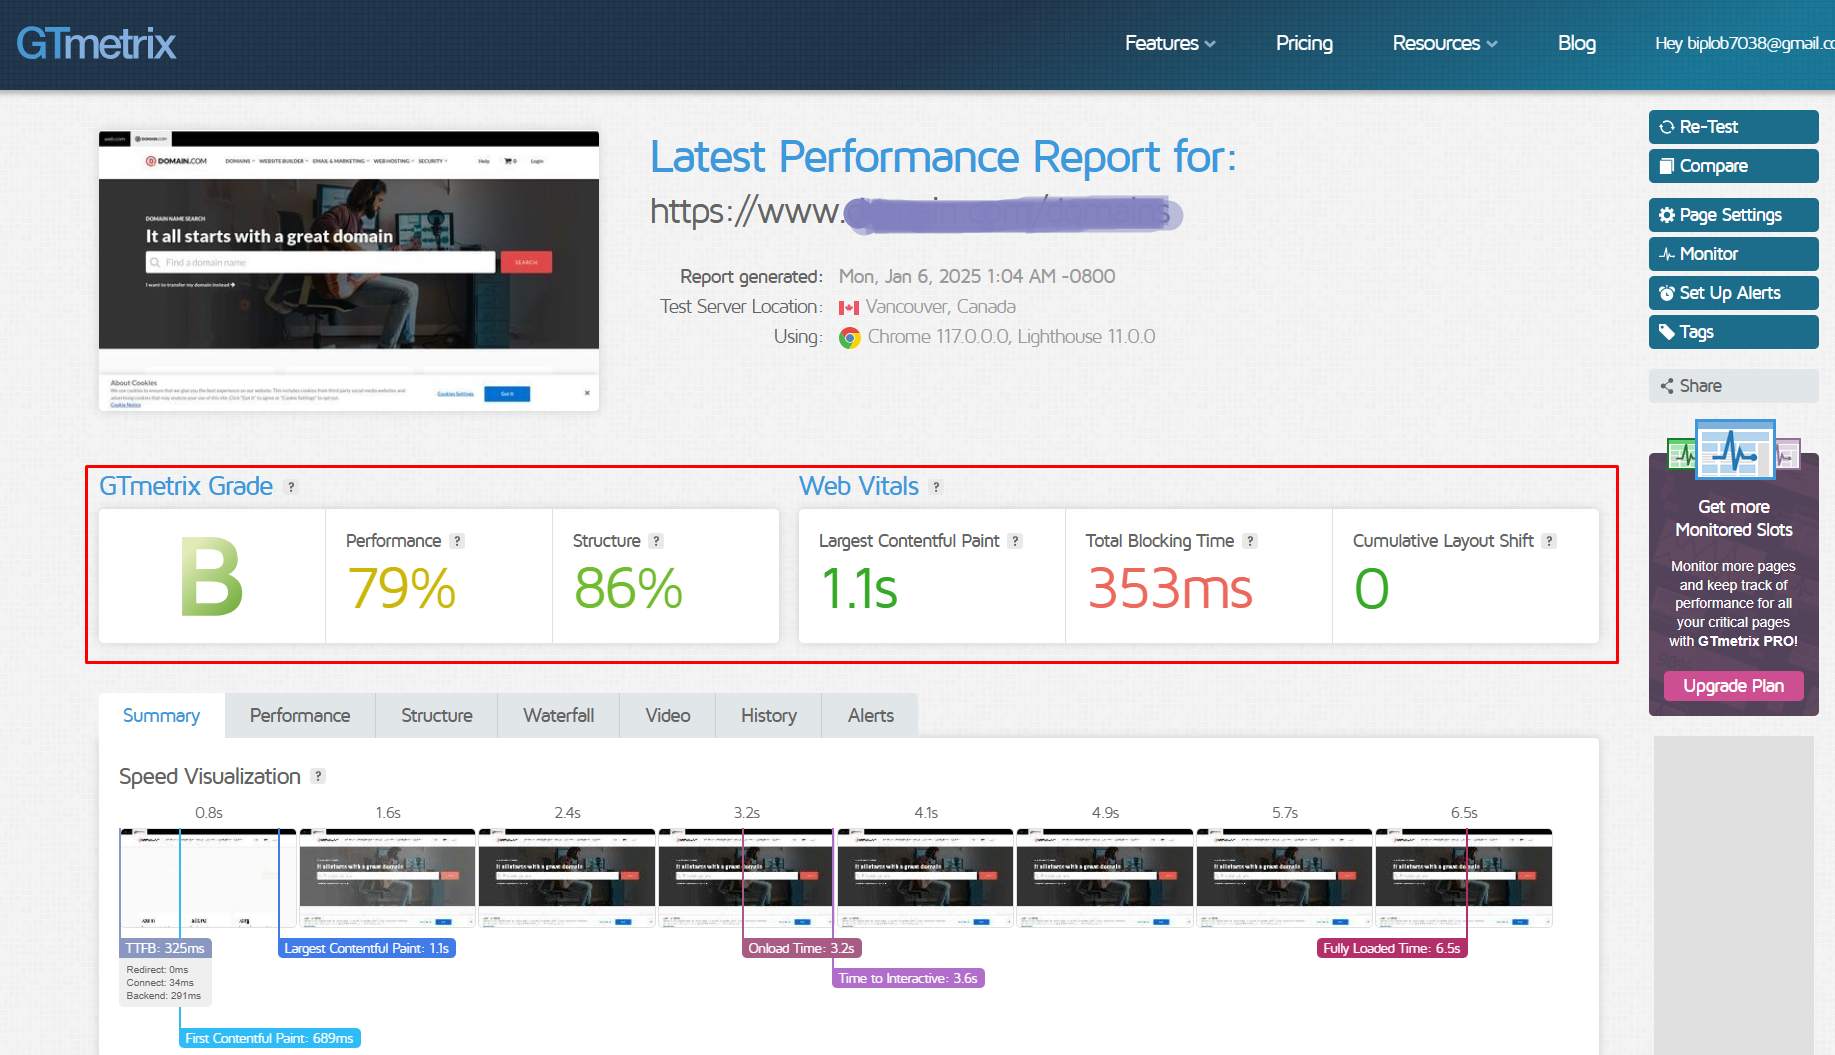Screen dimensions: 1835x1055
Task: Open the Pricing page
Action: click(1304, 43)
